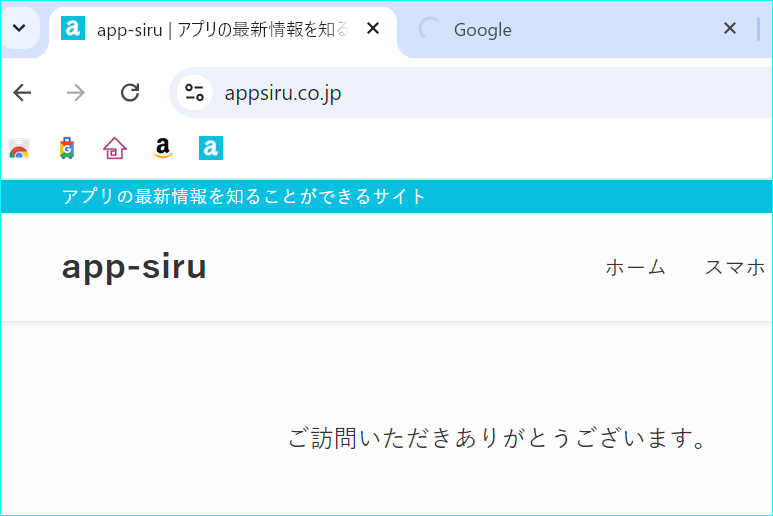Click the blue tagline banner text
The width and height of the screenshot is (773, 516).
[244, 197]
